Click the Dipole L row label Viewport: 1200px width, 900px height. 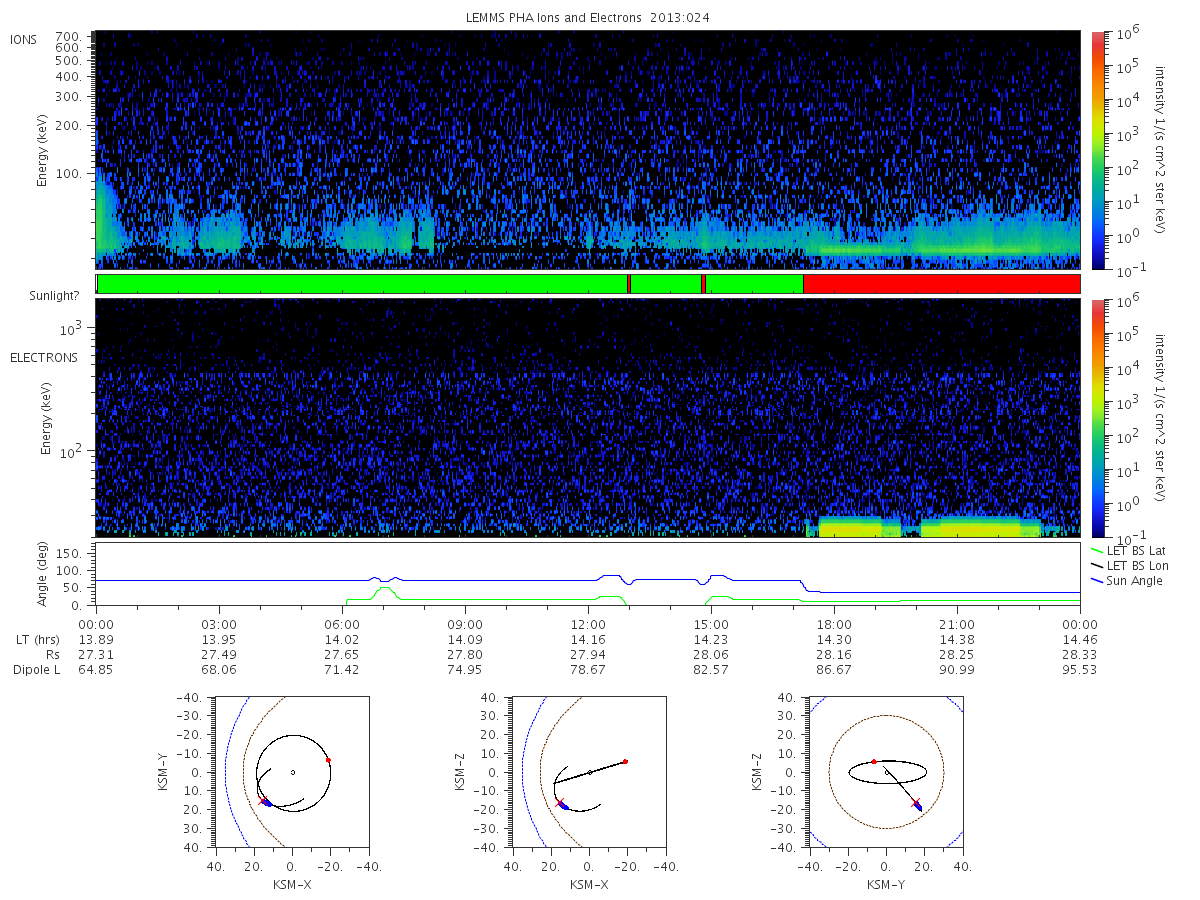[36, 670]
